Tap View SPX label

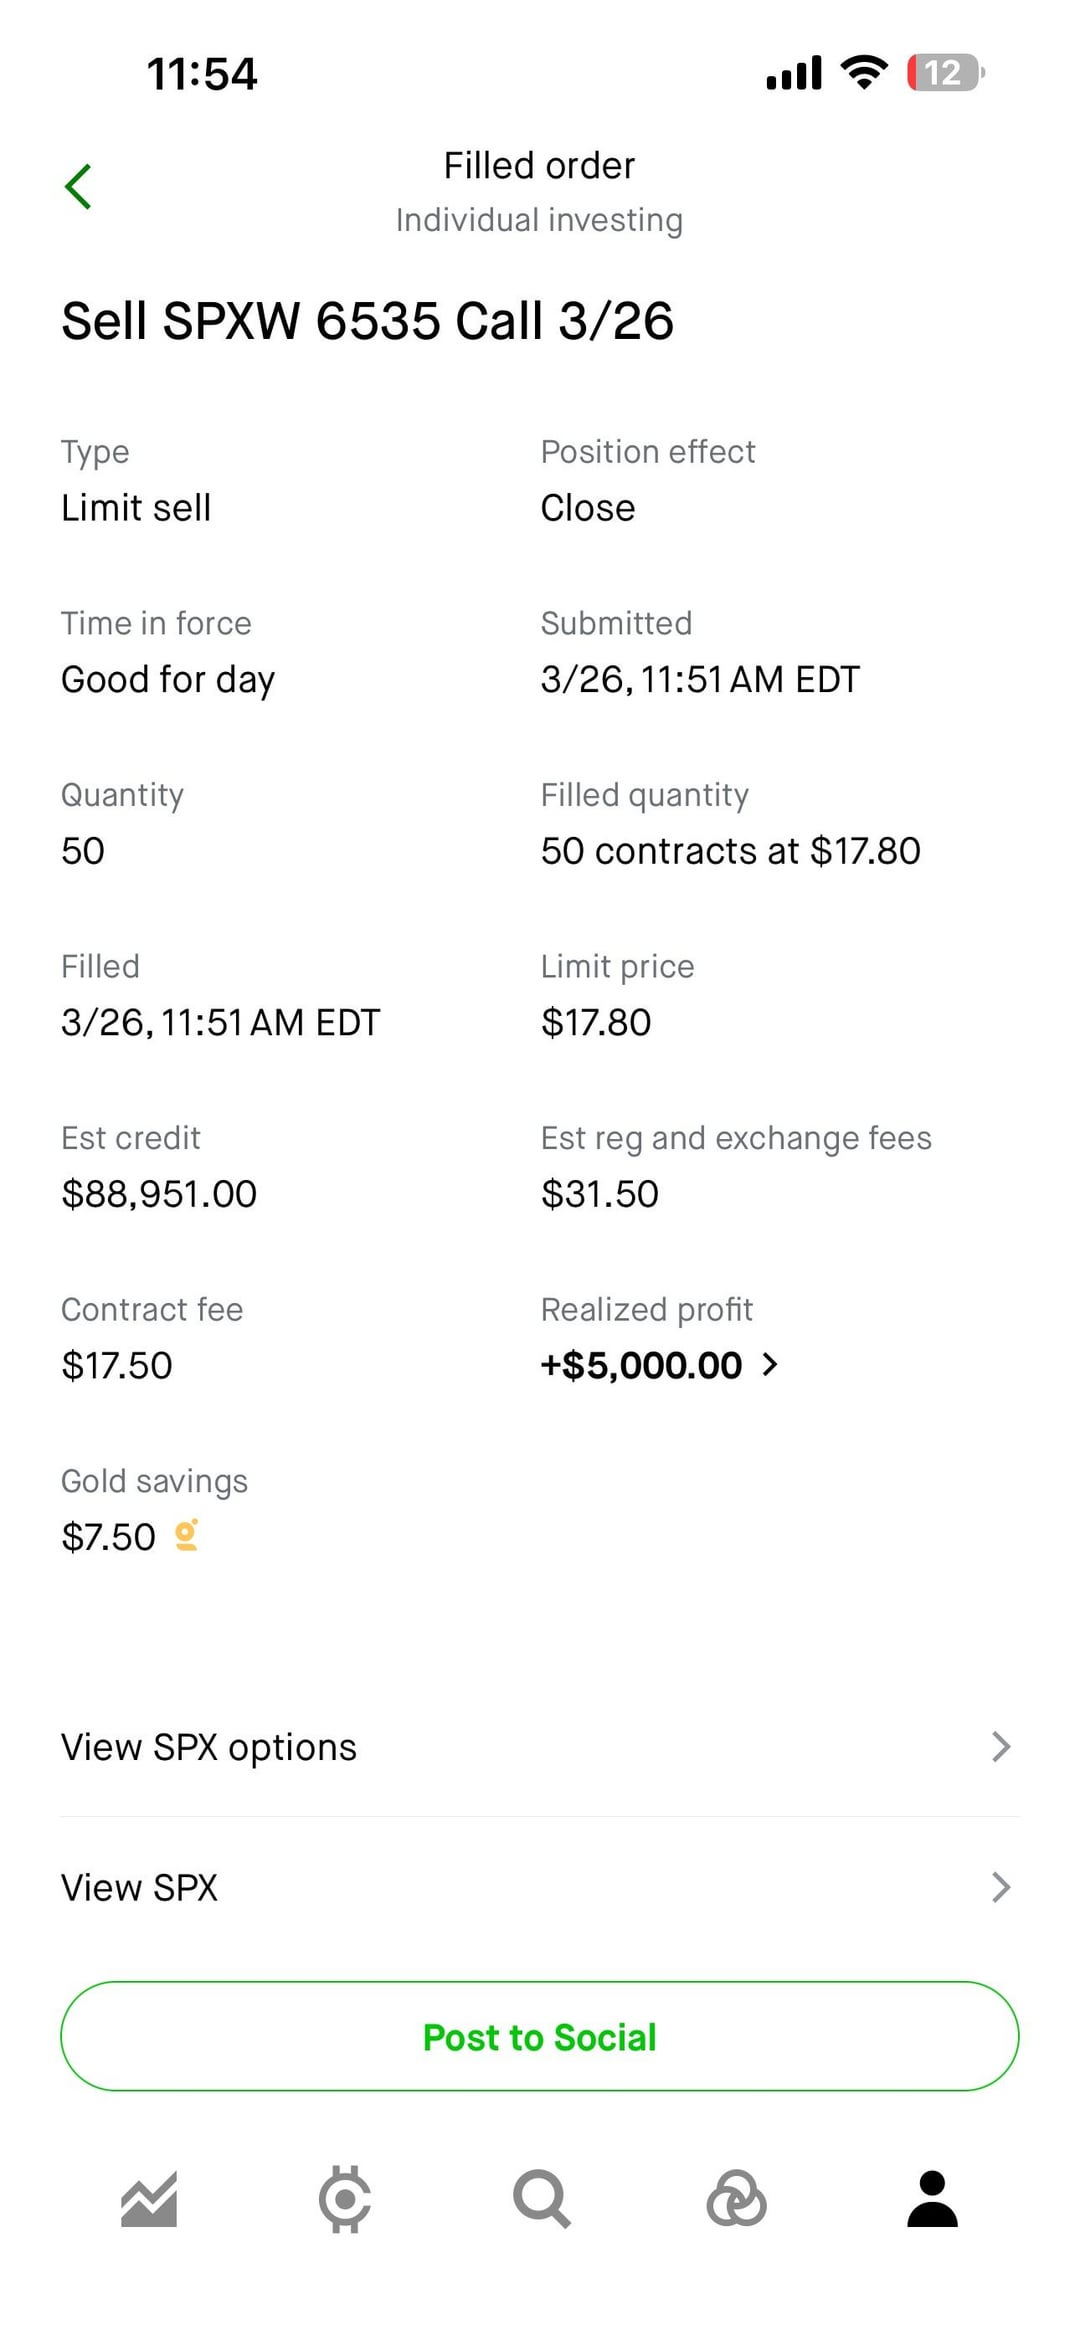(139, 1887)
